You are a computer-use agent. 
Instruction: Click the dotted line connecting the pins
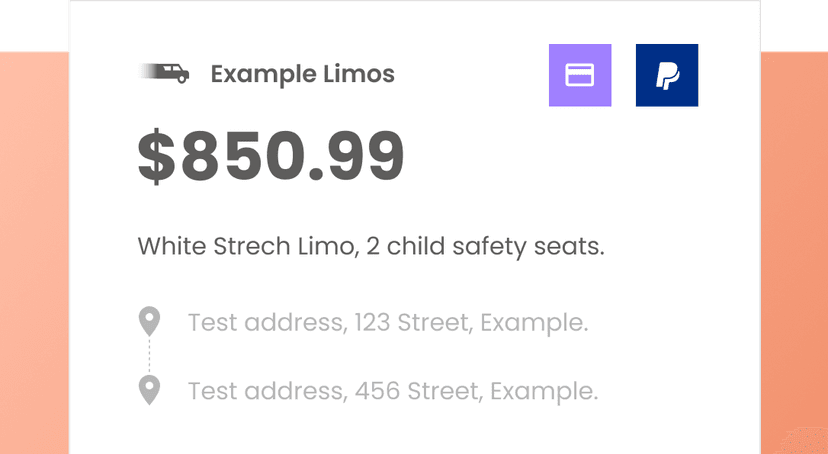pyautogui.click(x=149, y=355)
